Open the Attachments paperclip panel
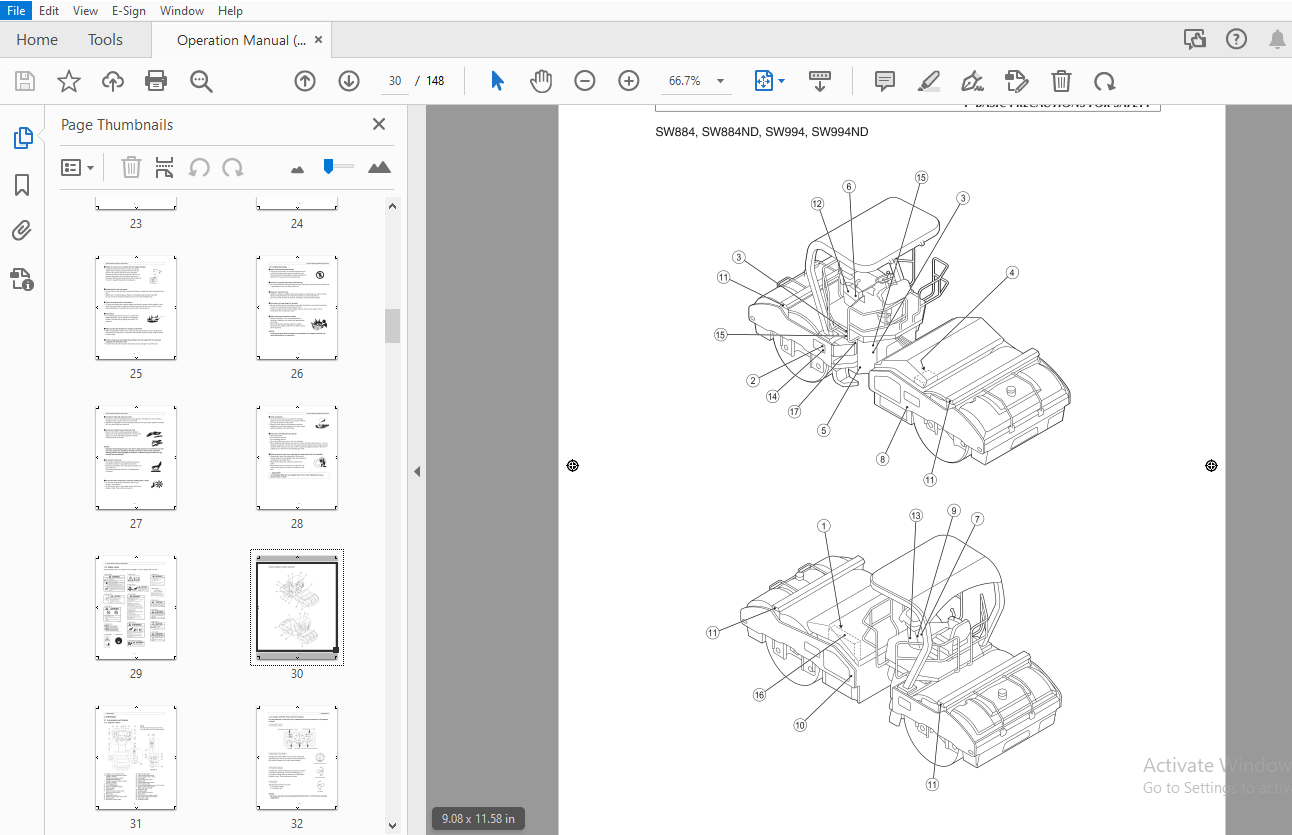This screenshot has height=835, width=1292. (x=22, y=232)
